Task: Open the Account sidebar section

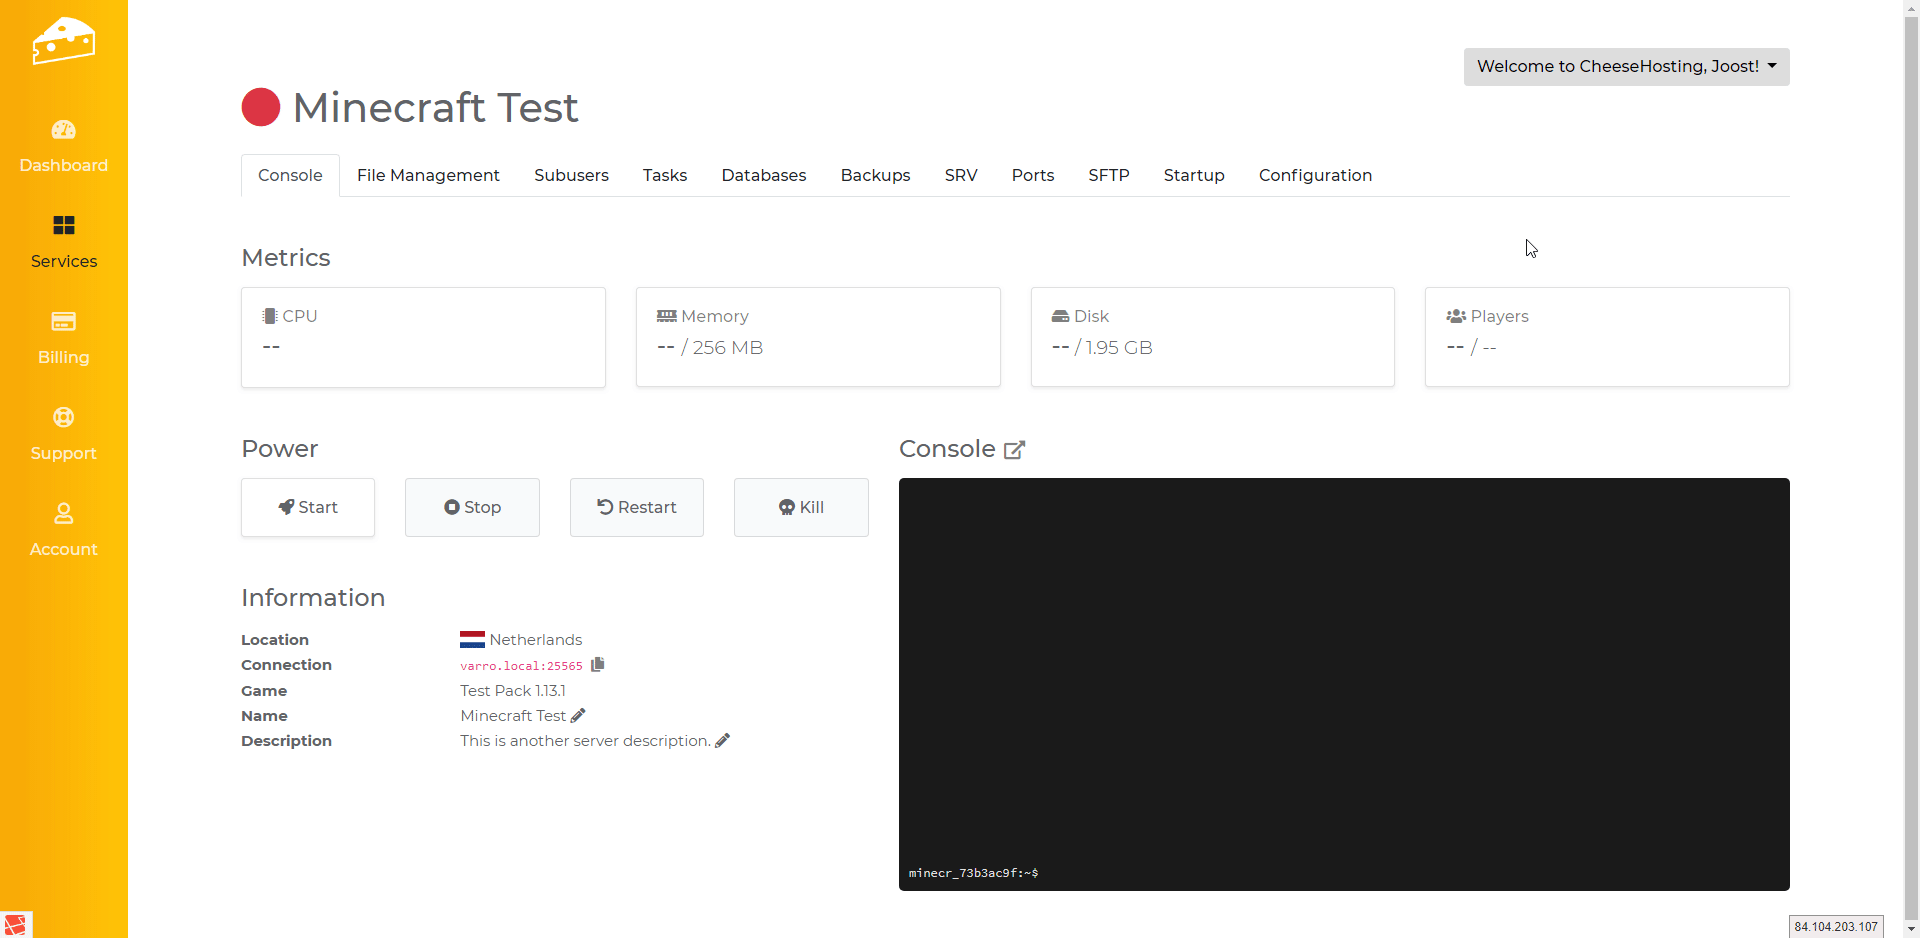Action: click(x=63, y=530)
